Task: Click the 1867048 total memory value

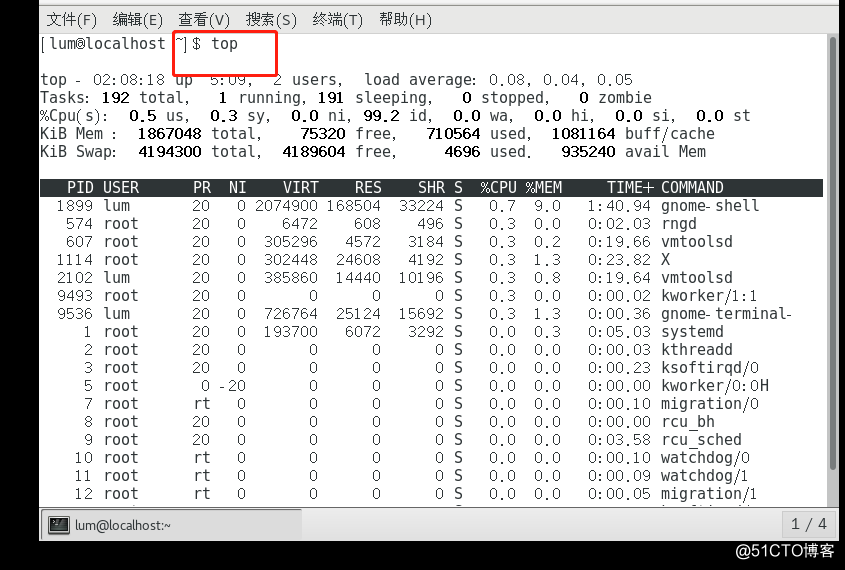Action: point(169,134)
